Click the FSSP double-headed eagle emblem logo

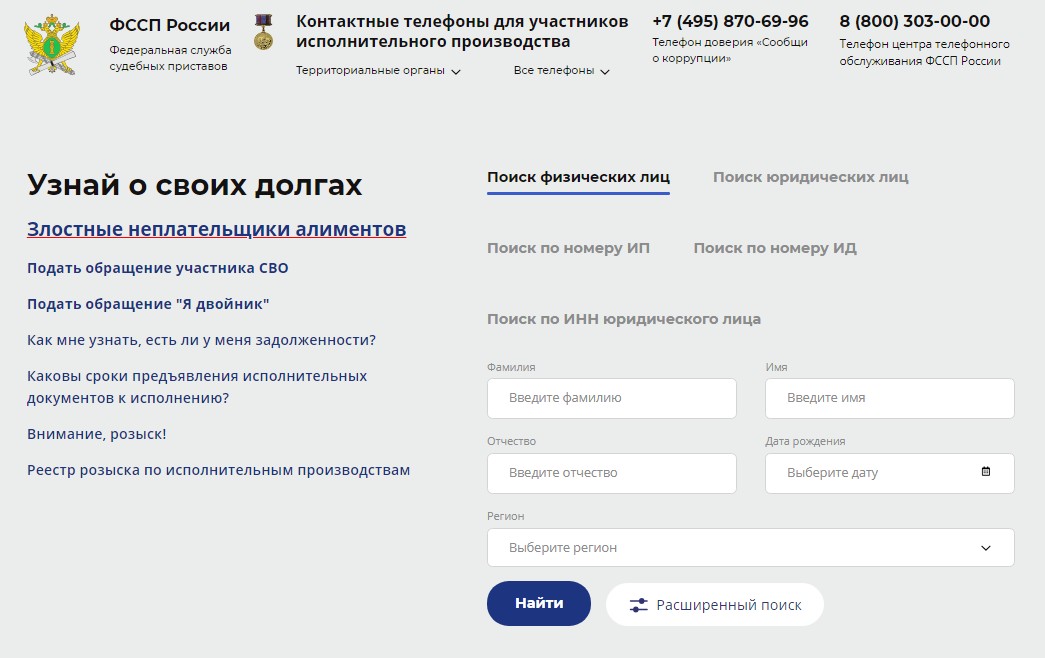coord(52,44)
